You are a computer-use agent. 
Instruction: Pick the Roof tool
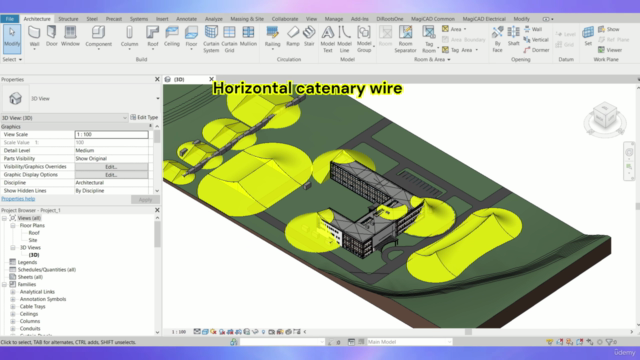153,37
